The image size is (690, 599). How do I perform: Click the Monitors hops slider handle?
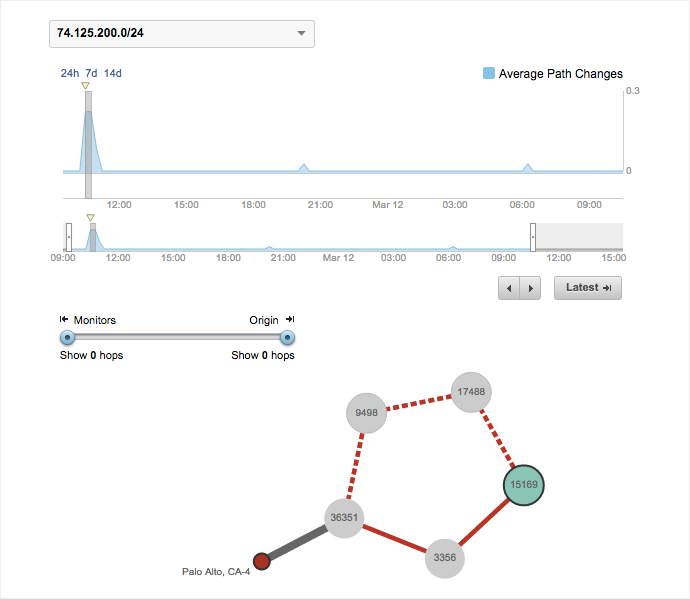(x=68, y=337)
